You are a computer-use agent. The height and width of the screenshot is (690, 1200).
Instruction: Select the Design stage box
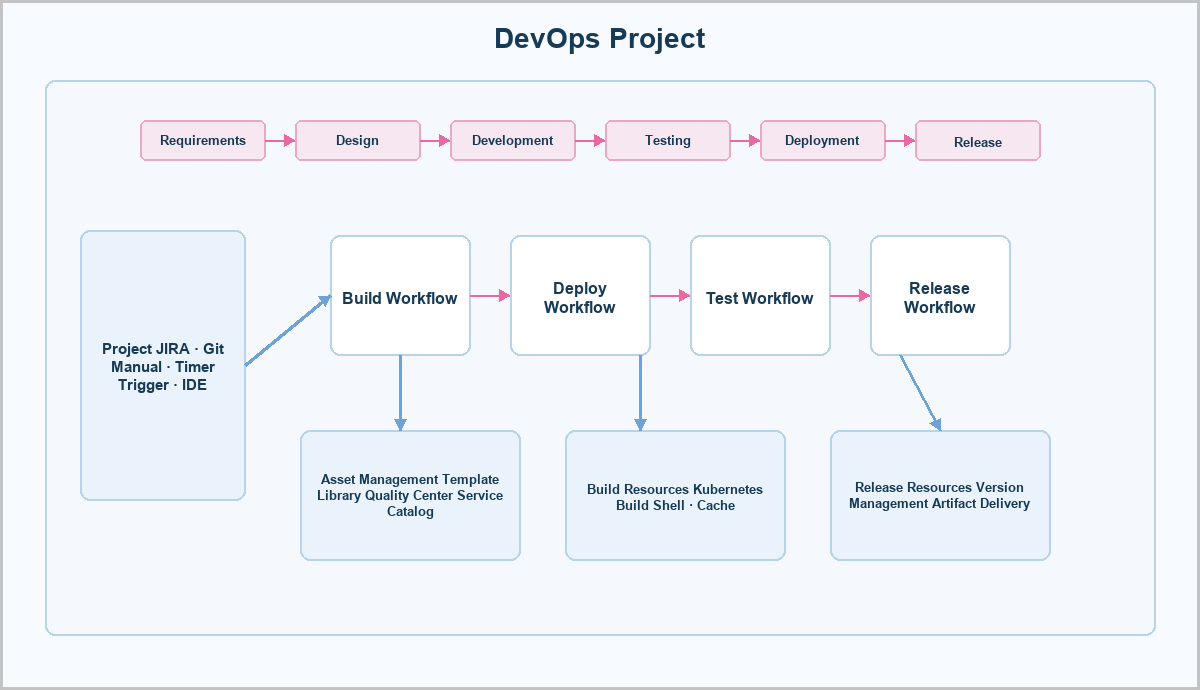click(358, 141)
